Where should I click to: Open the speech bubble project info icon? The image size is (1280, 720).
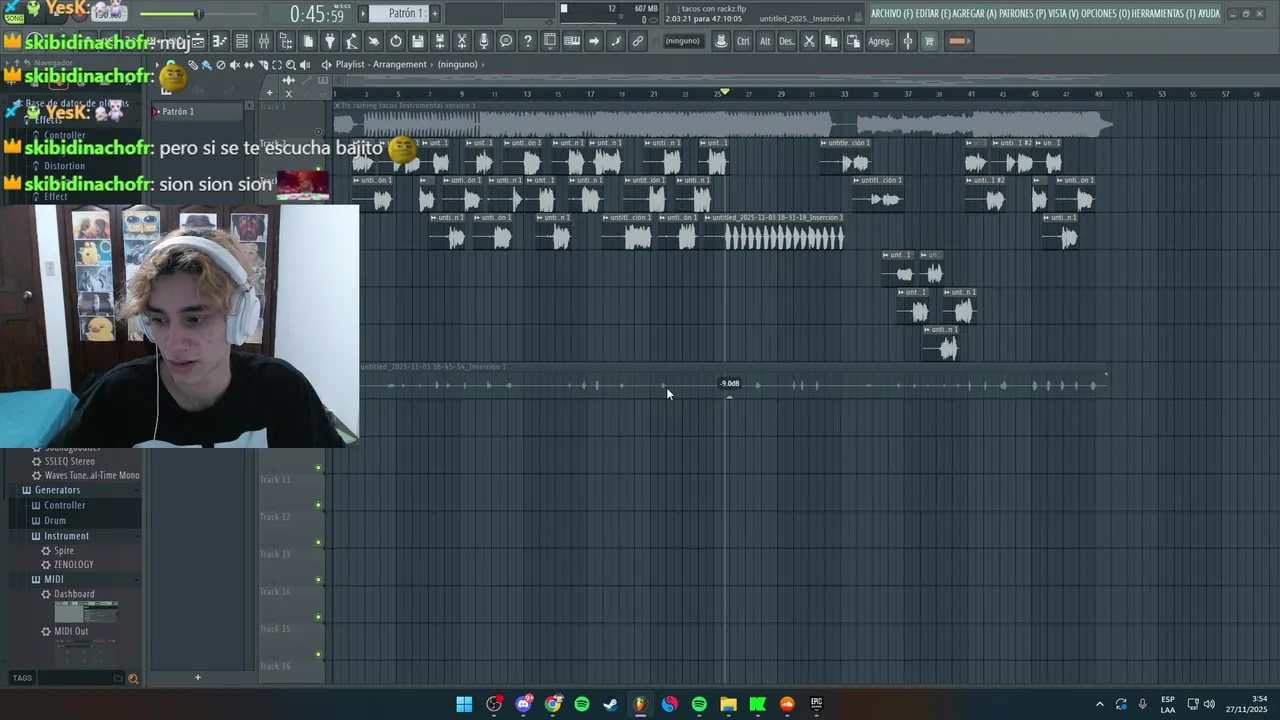(505, 41)
